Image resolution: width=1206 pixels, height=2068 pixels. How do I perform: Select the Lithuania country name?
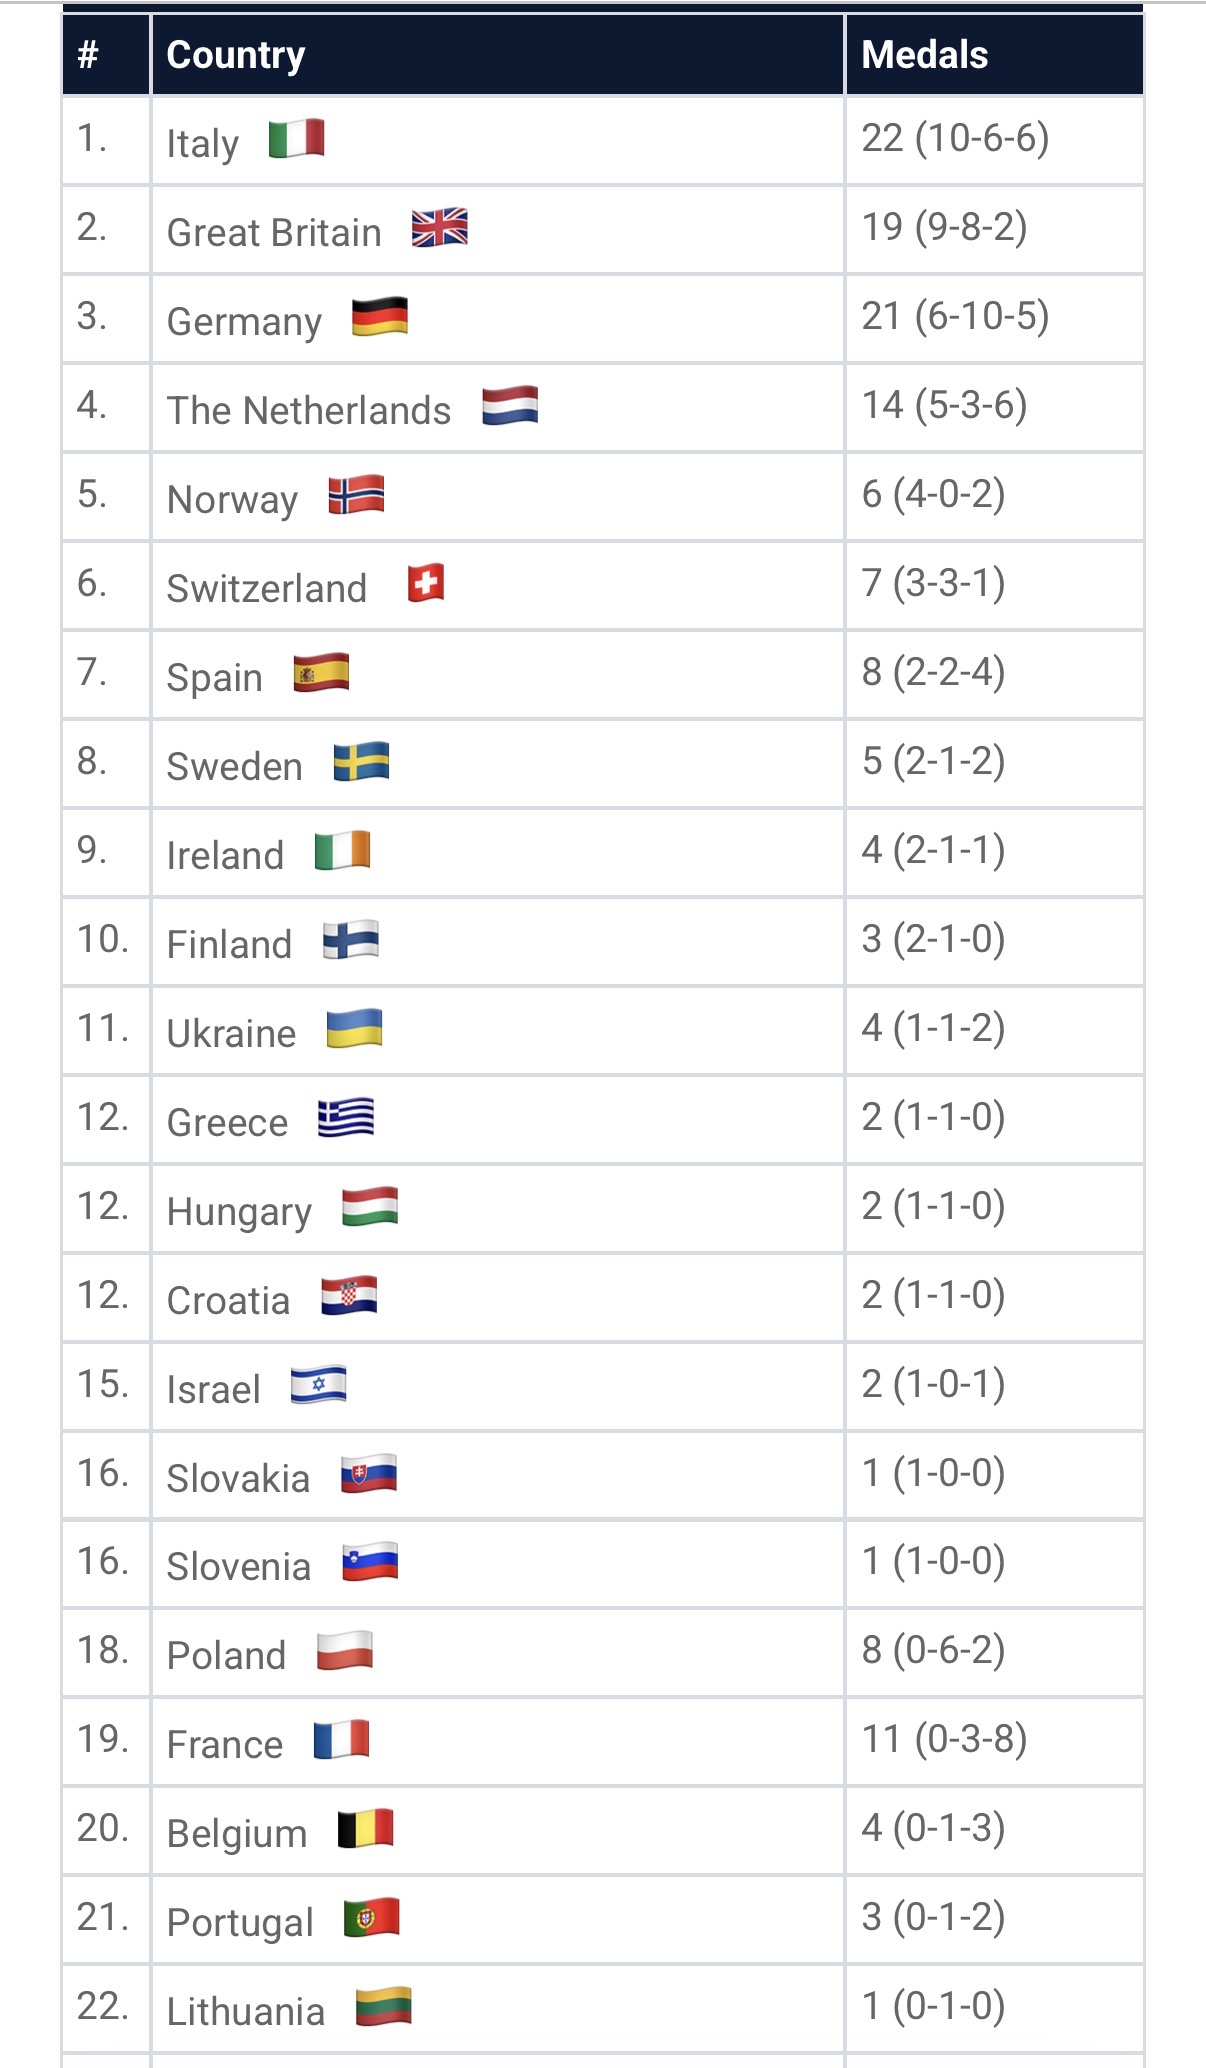(x=246, y=2011)
